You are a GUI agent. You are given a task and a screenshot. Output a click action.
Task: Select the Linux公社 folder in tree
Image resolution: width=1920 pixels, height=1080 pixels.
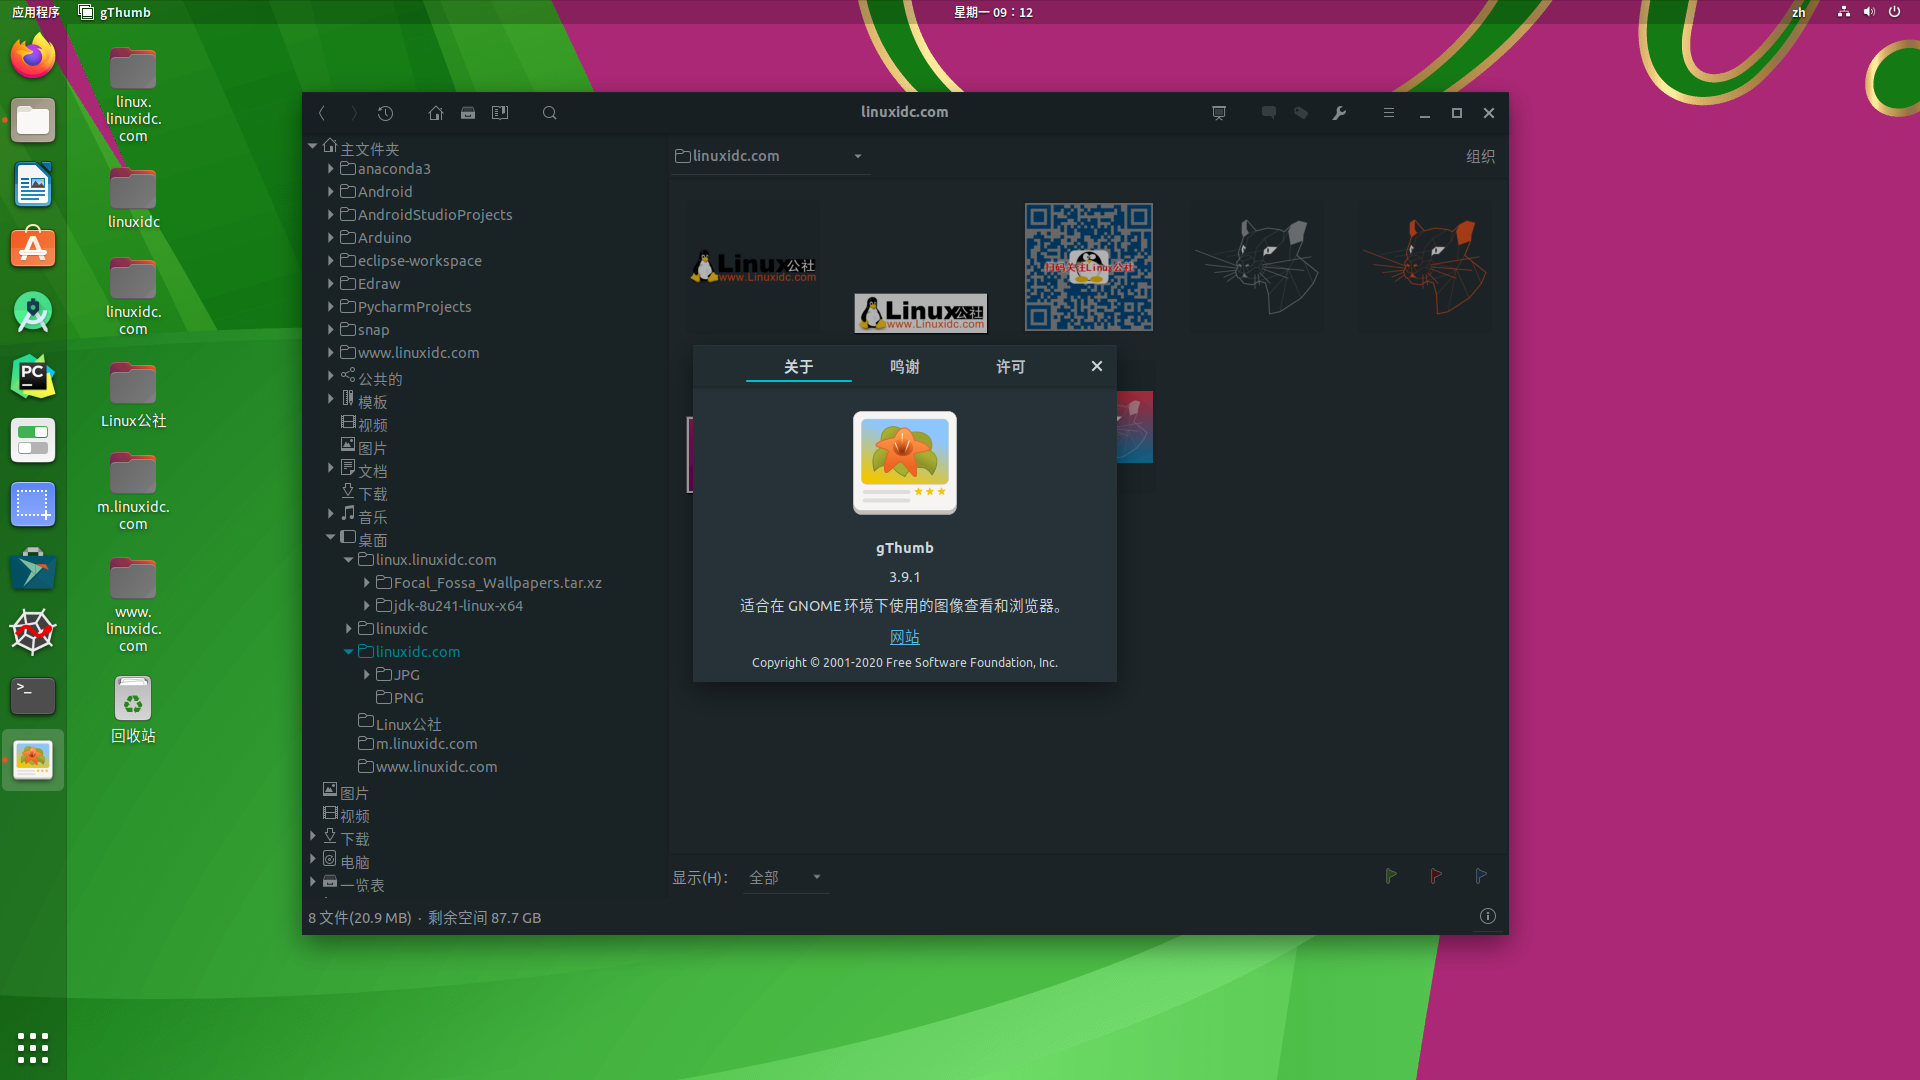(399, 722)
